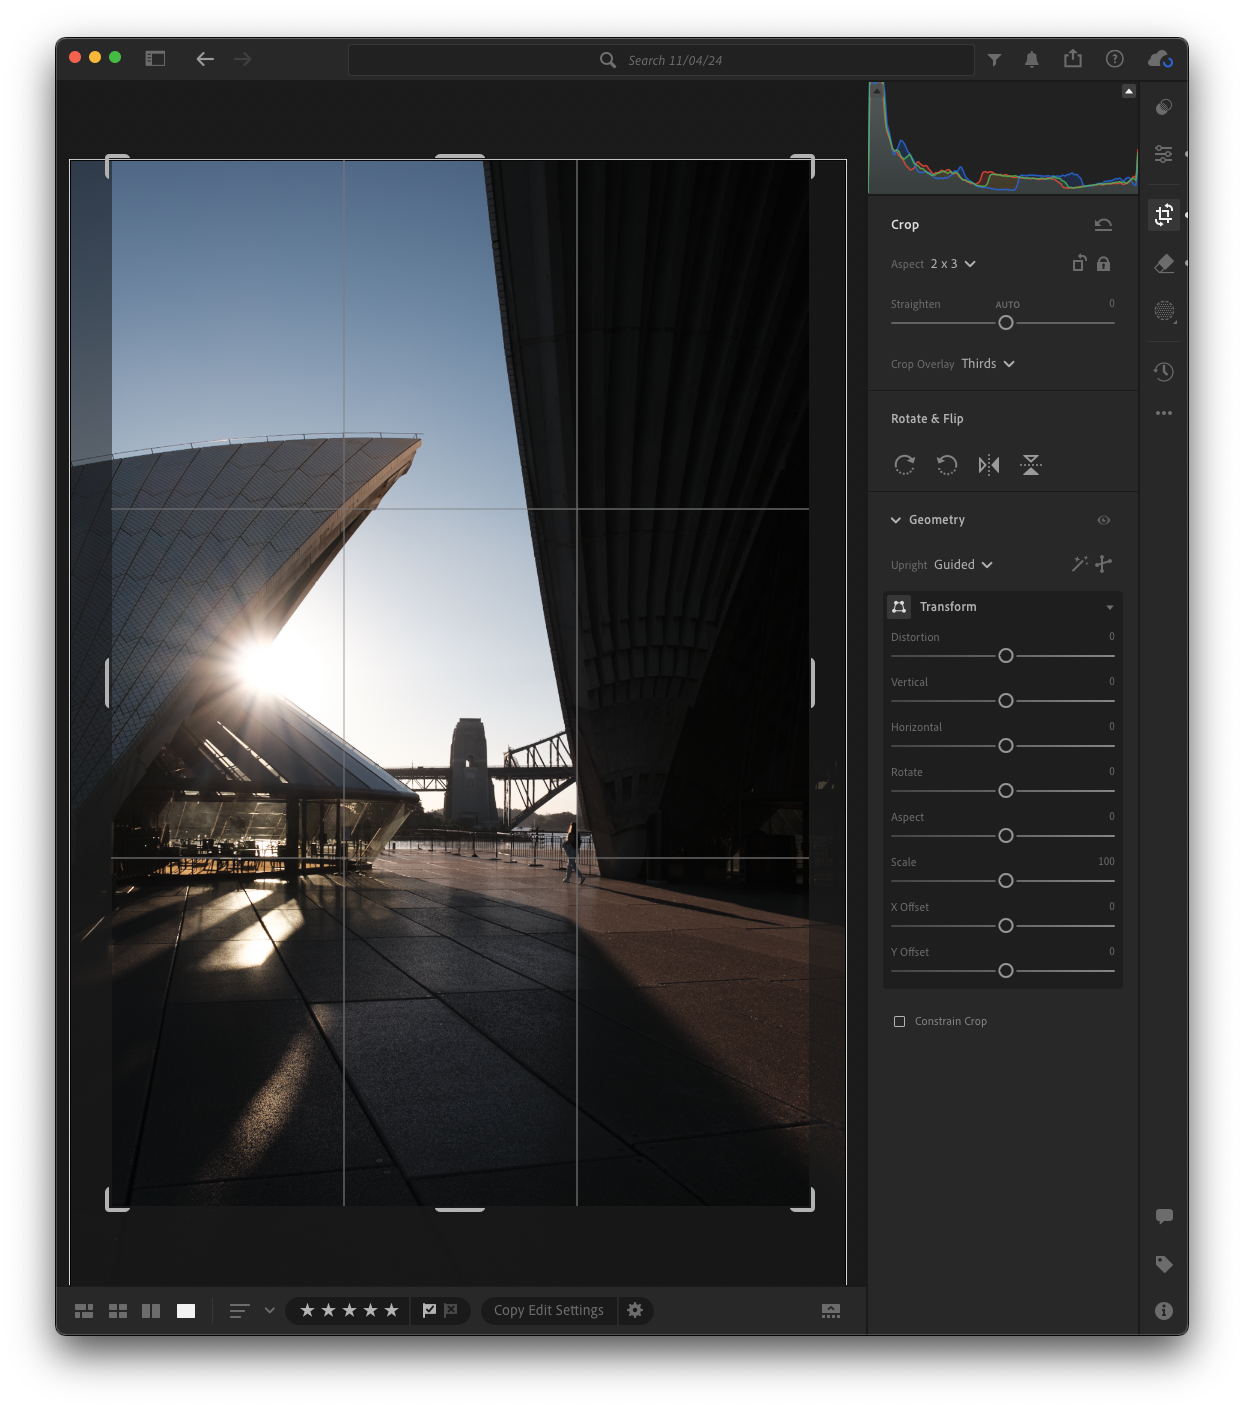Toggle the left sidebar panel icon
The image size is (1244, 1409).
click(155, 59)
